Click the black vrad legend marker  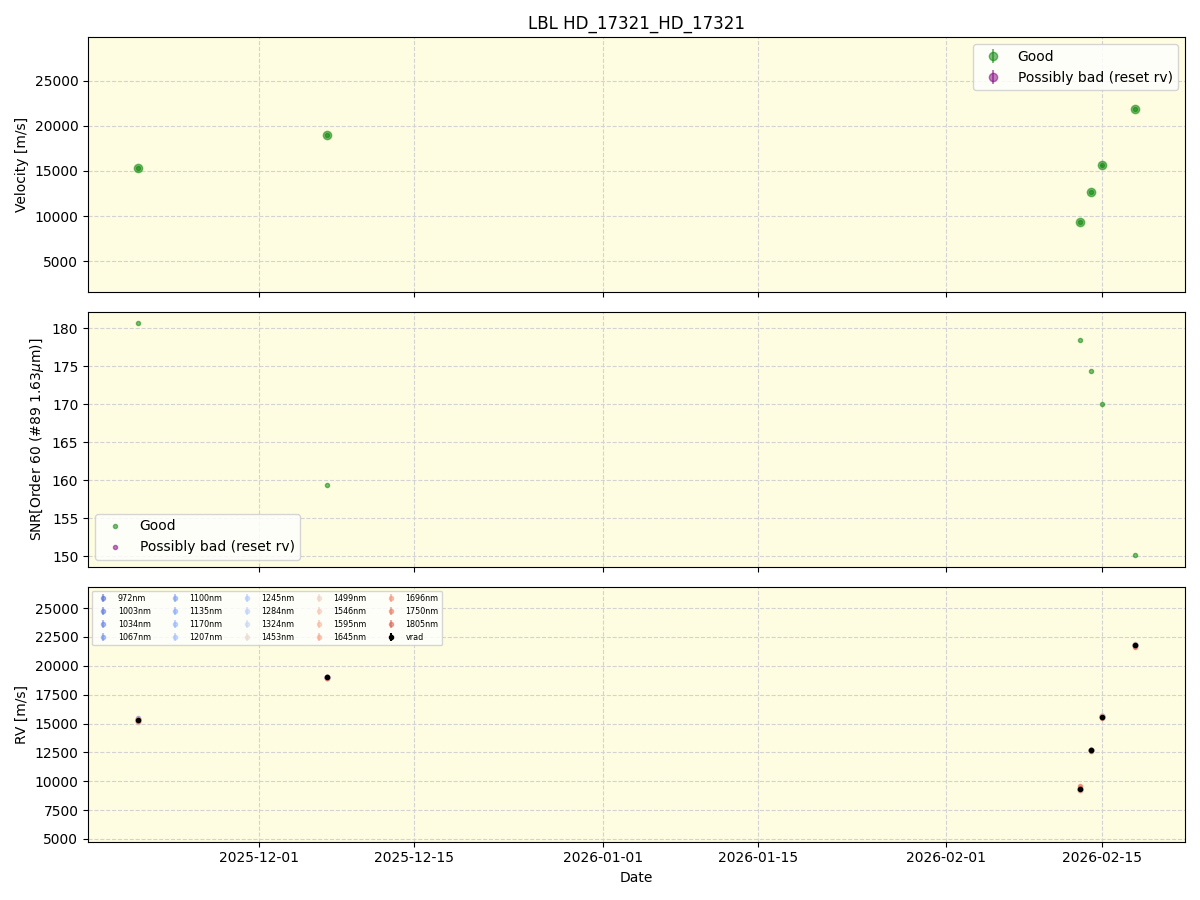coord(391,637)
